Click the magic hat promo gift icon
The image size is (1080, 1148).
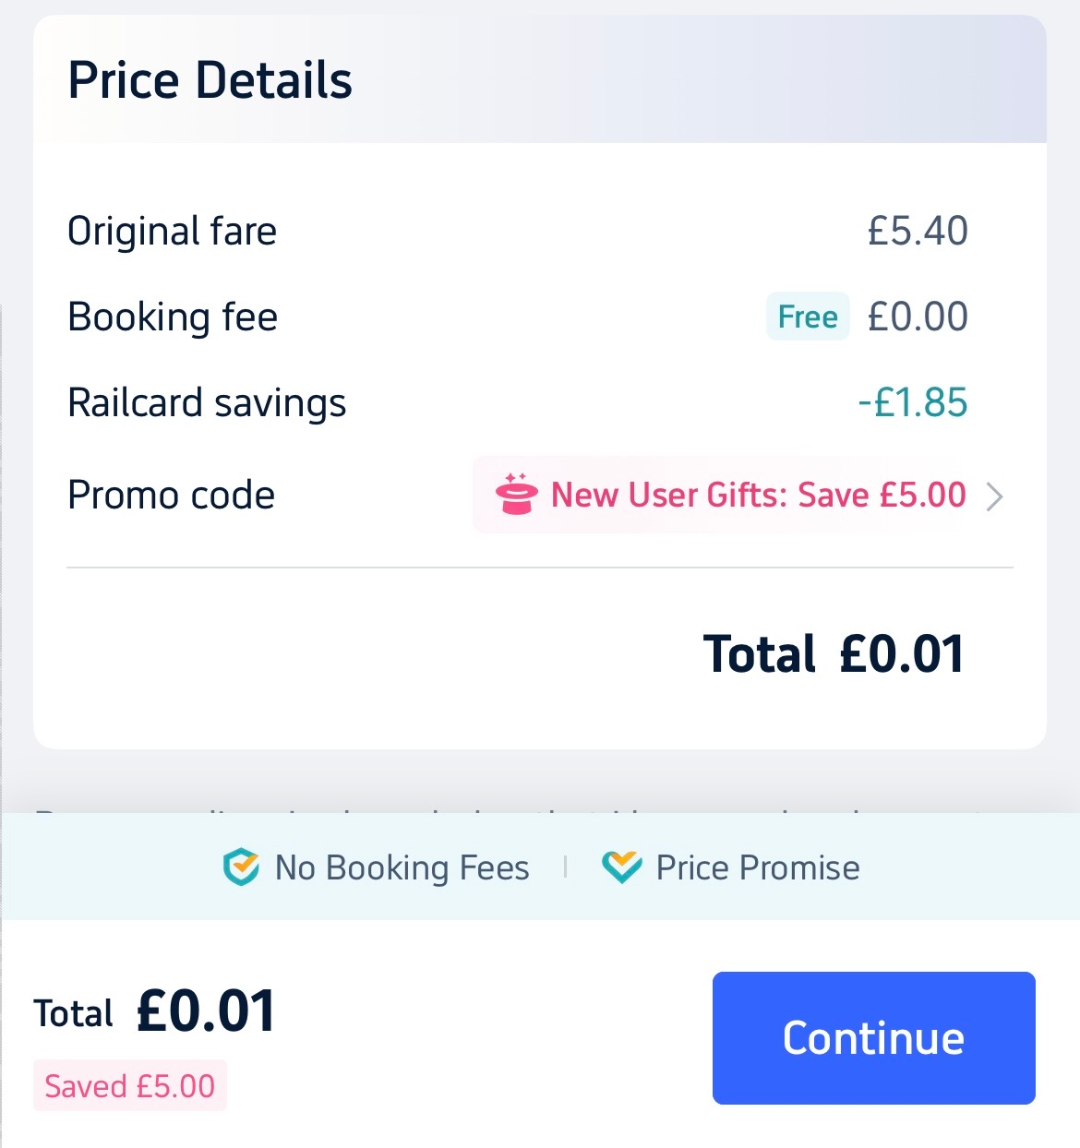pyautogui.click(x=516, y=495)
